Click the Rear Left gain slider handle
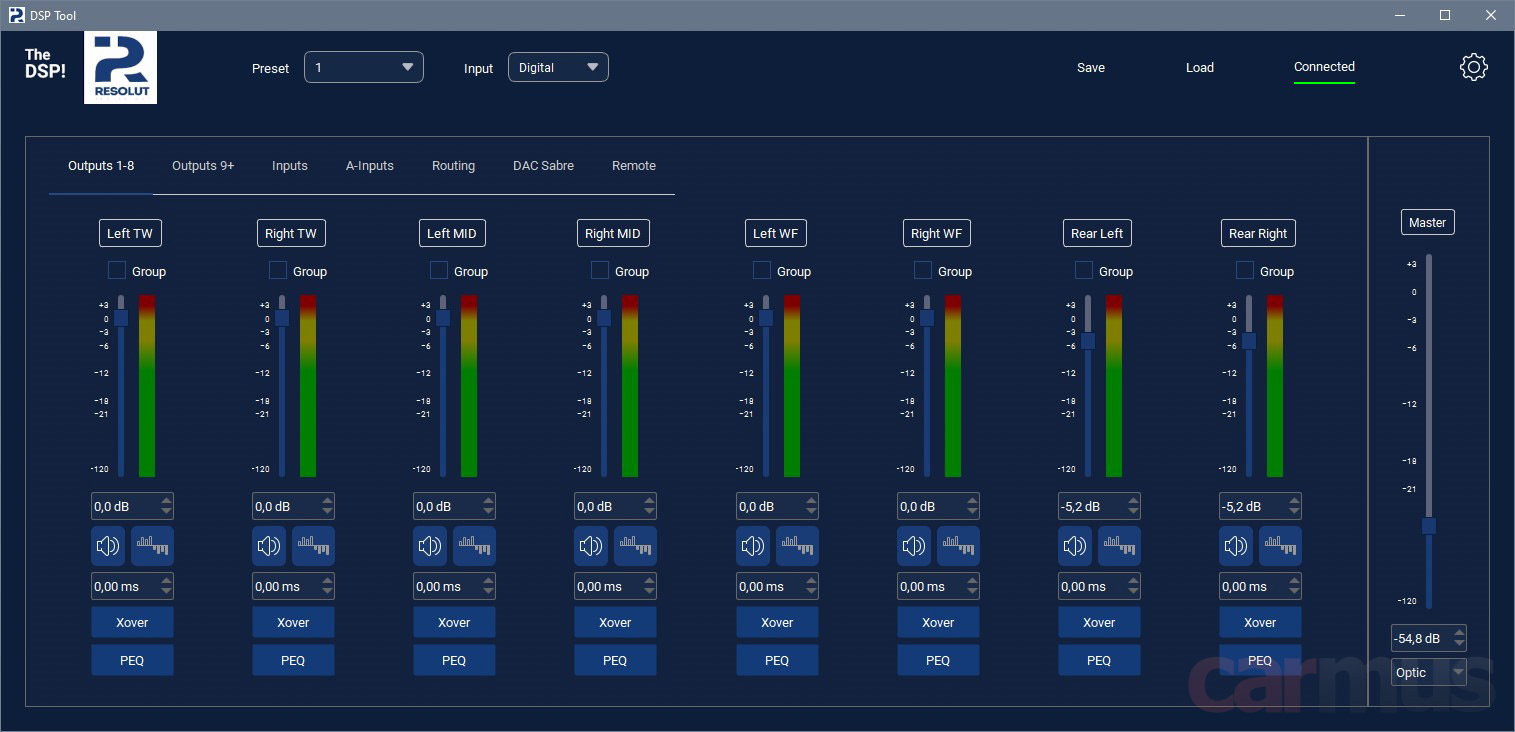The image size is (1515, 732). [x=1088, y=341]
